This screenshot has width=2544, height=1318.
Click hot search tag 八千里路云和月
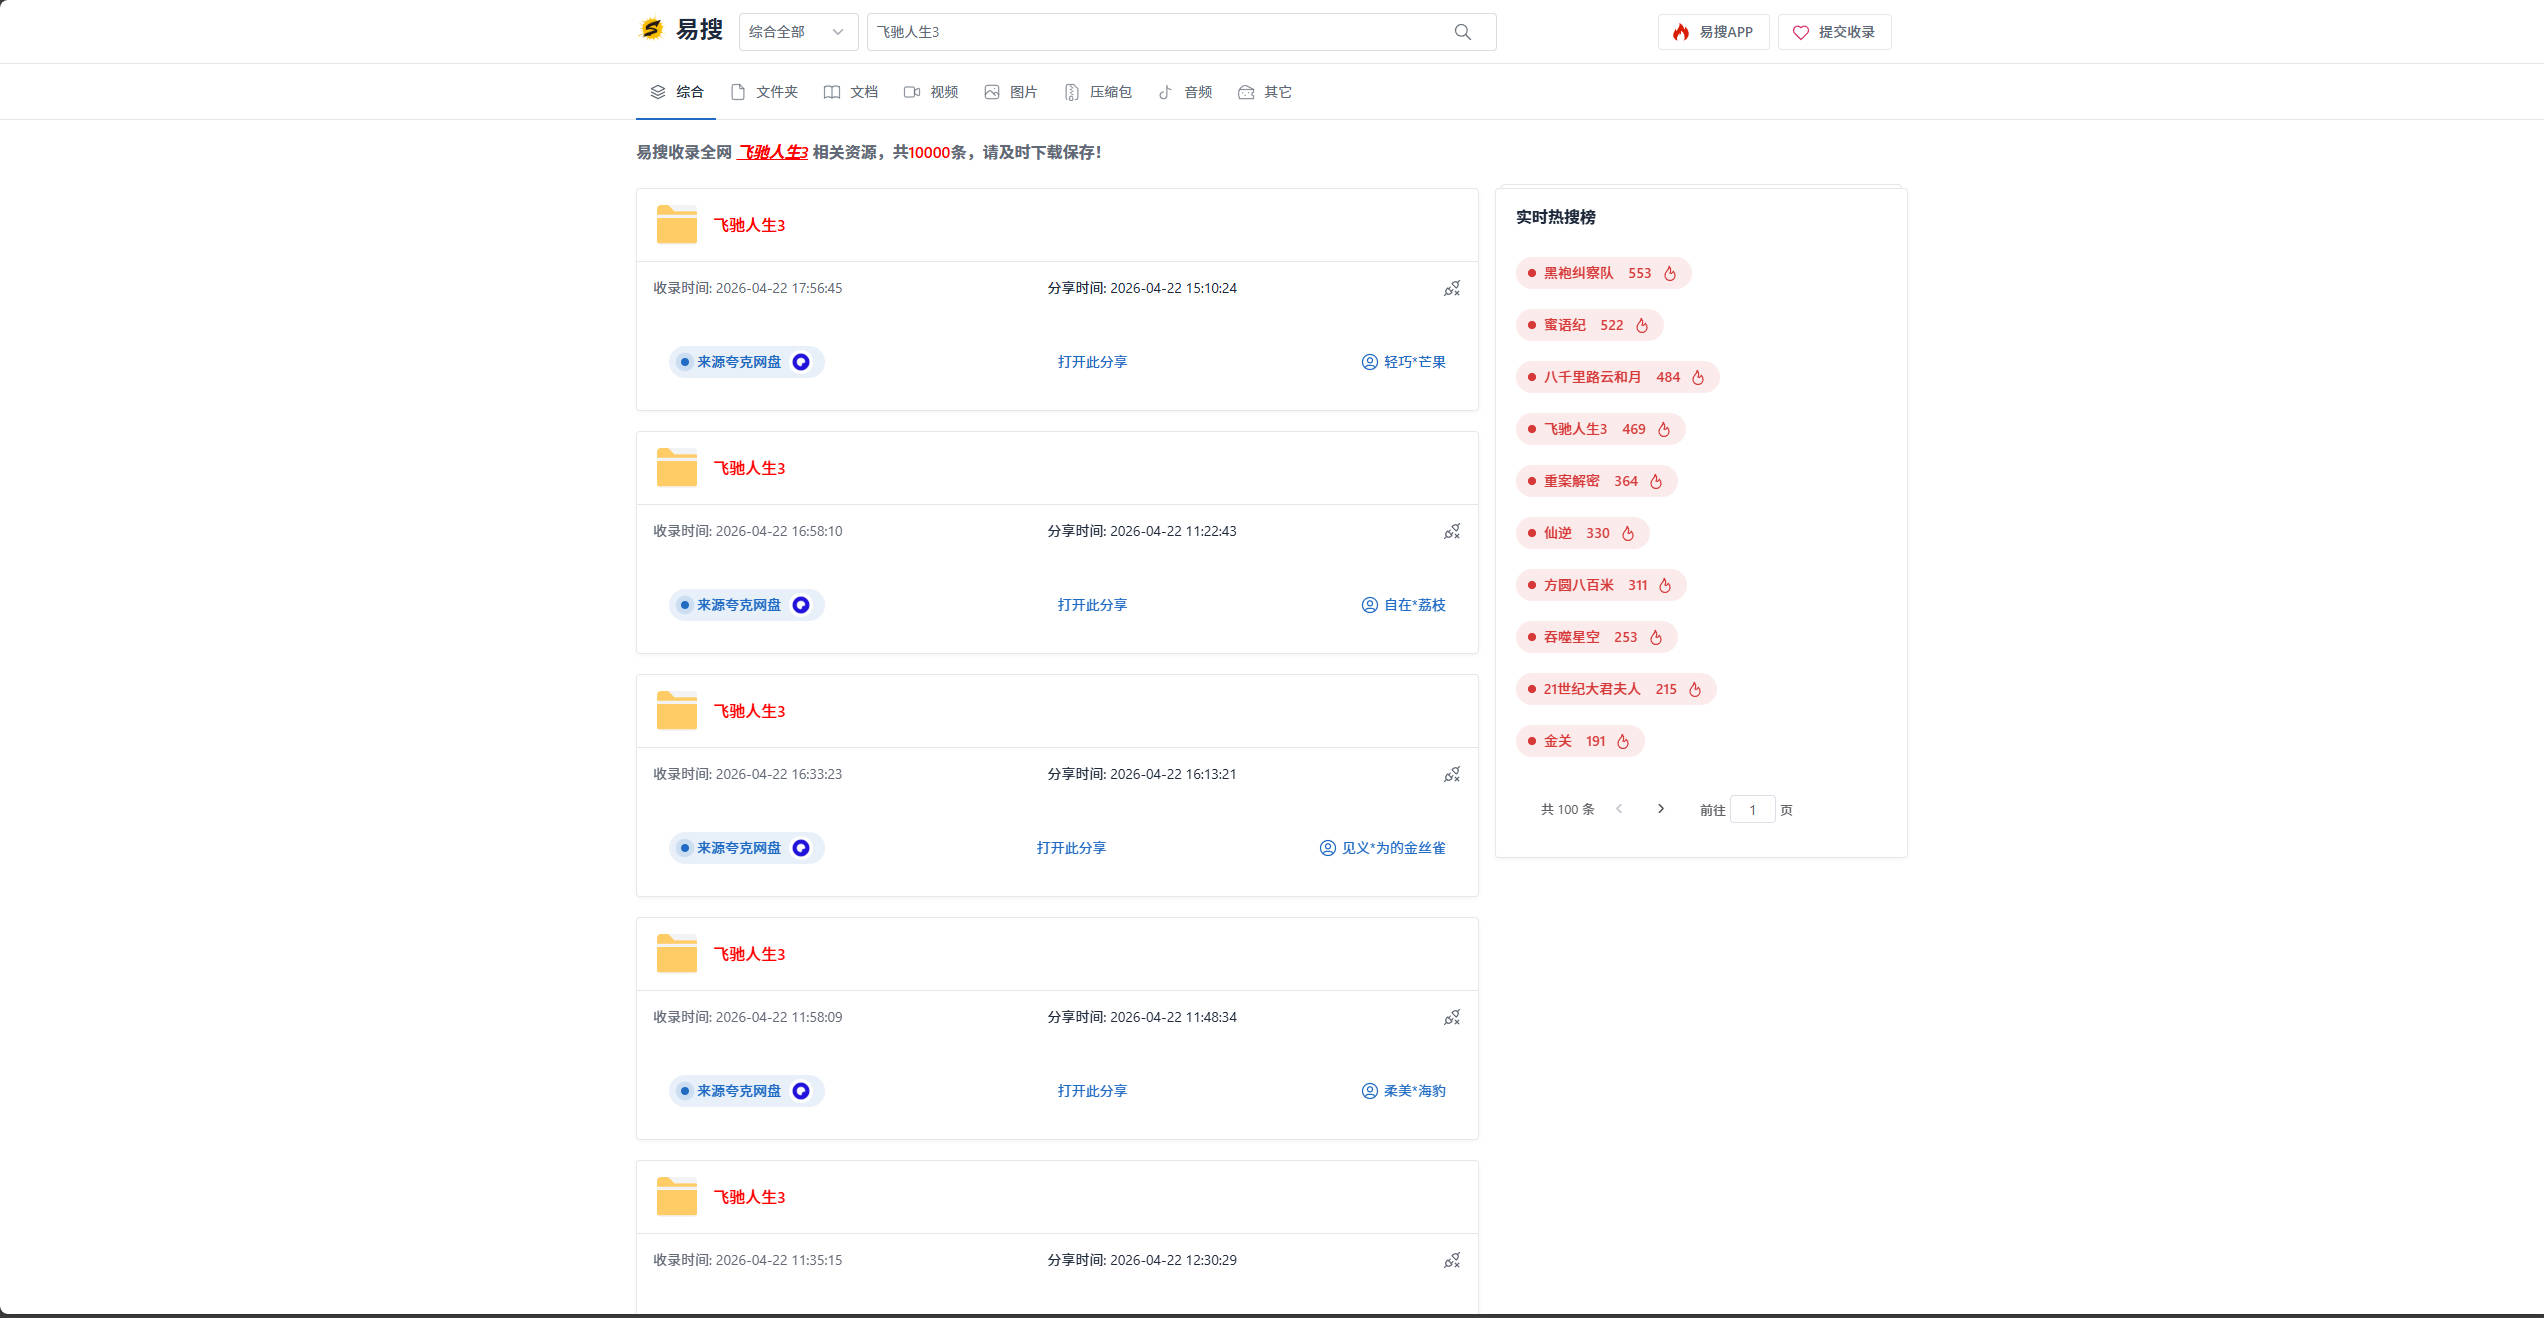click(x=1592, y=377)
